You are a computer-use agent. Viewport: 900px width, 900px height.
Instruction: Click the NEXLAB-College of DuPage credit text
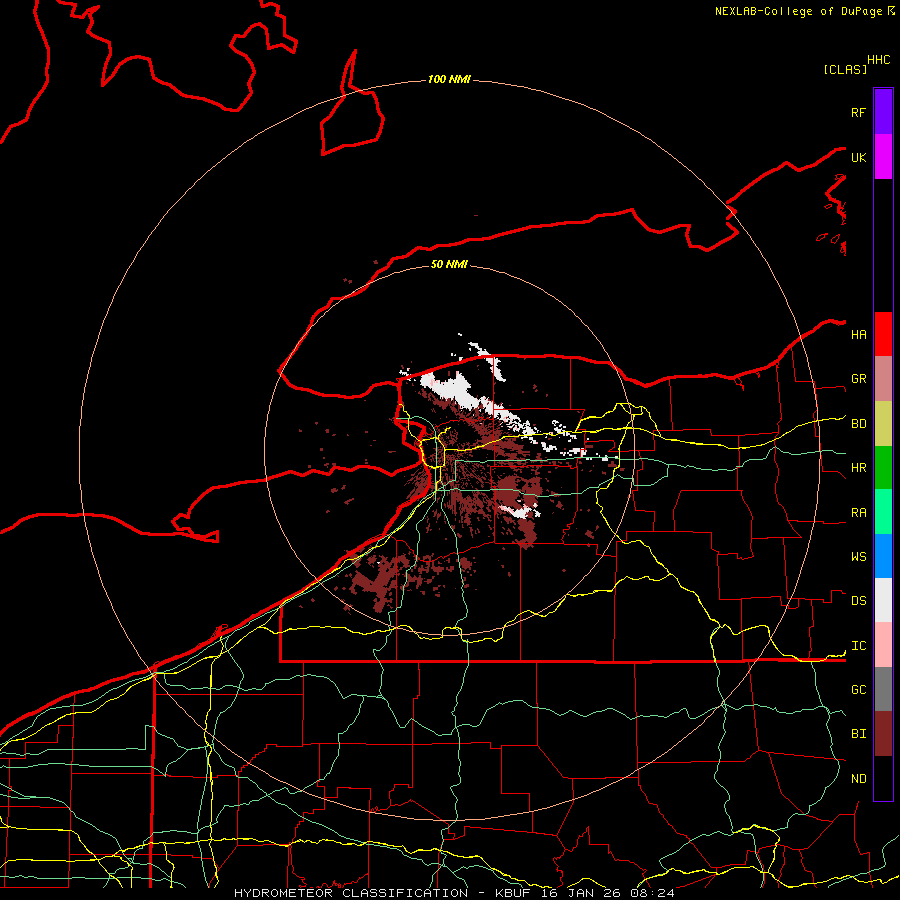click(798, 11)
